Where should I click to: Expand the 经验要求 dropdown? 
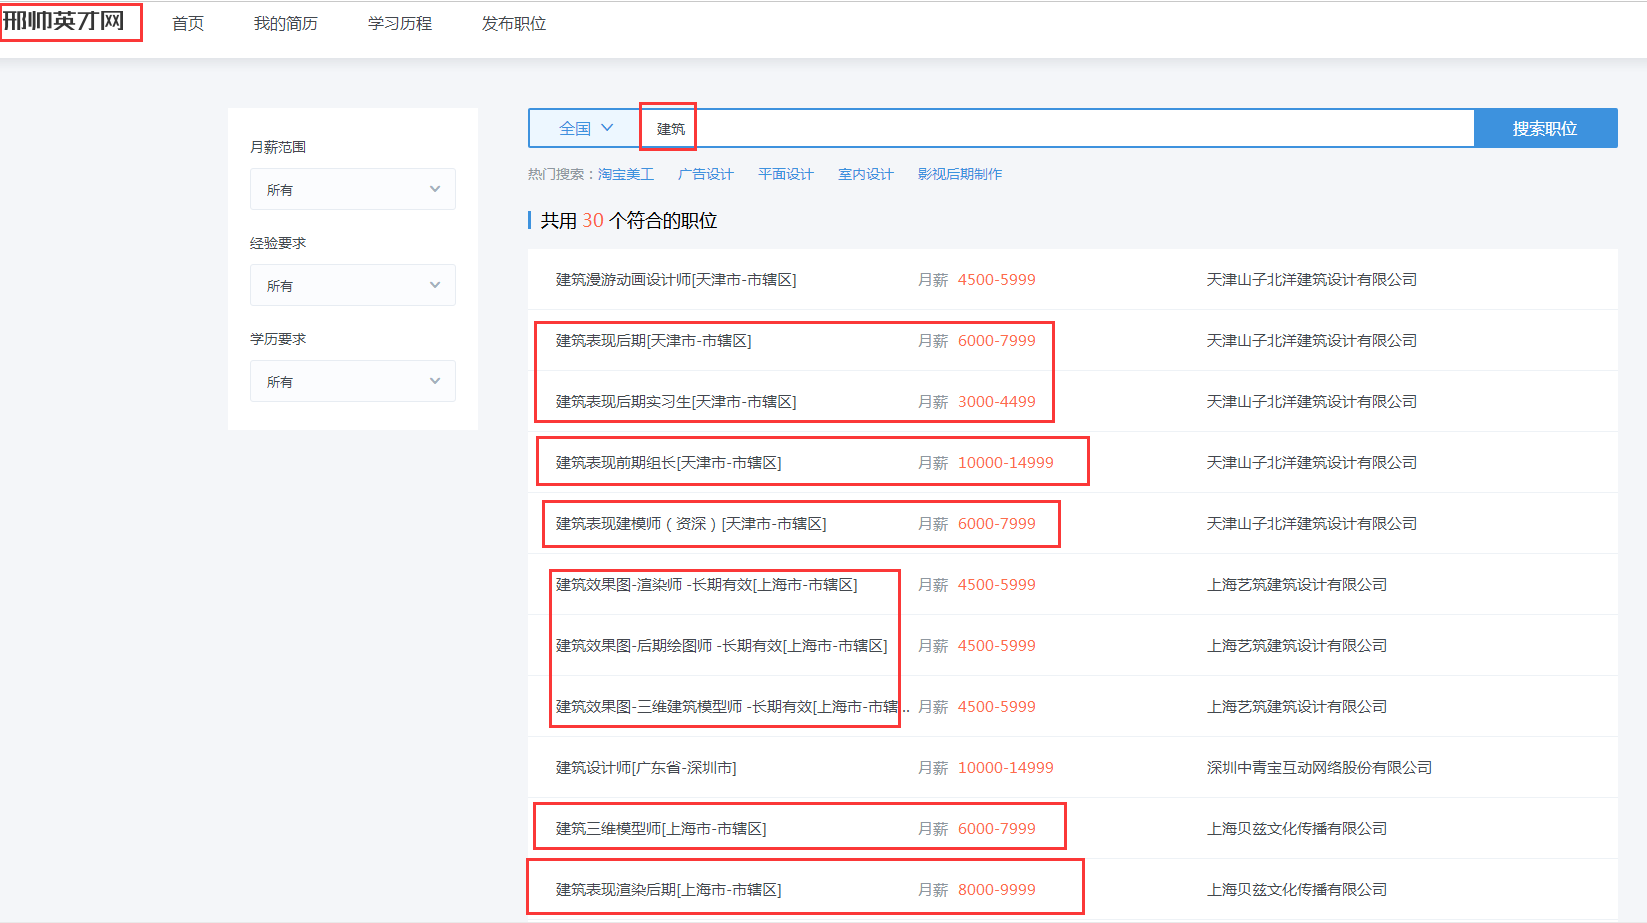(352, 285)
